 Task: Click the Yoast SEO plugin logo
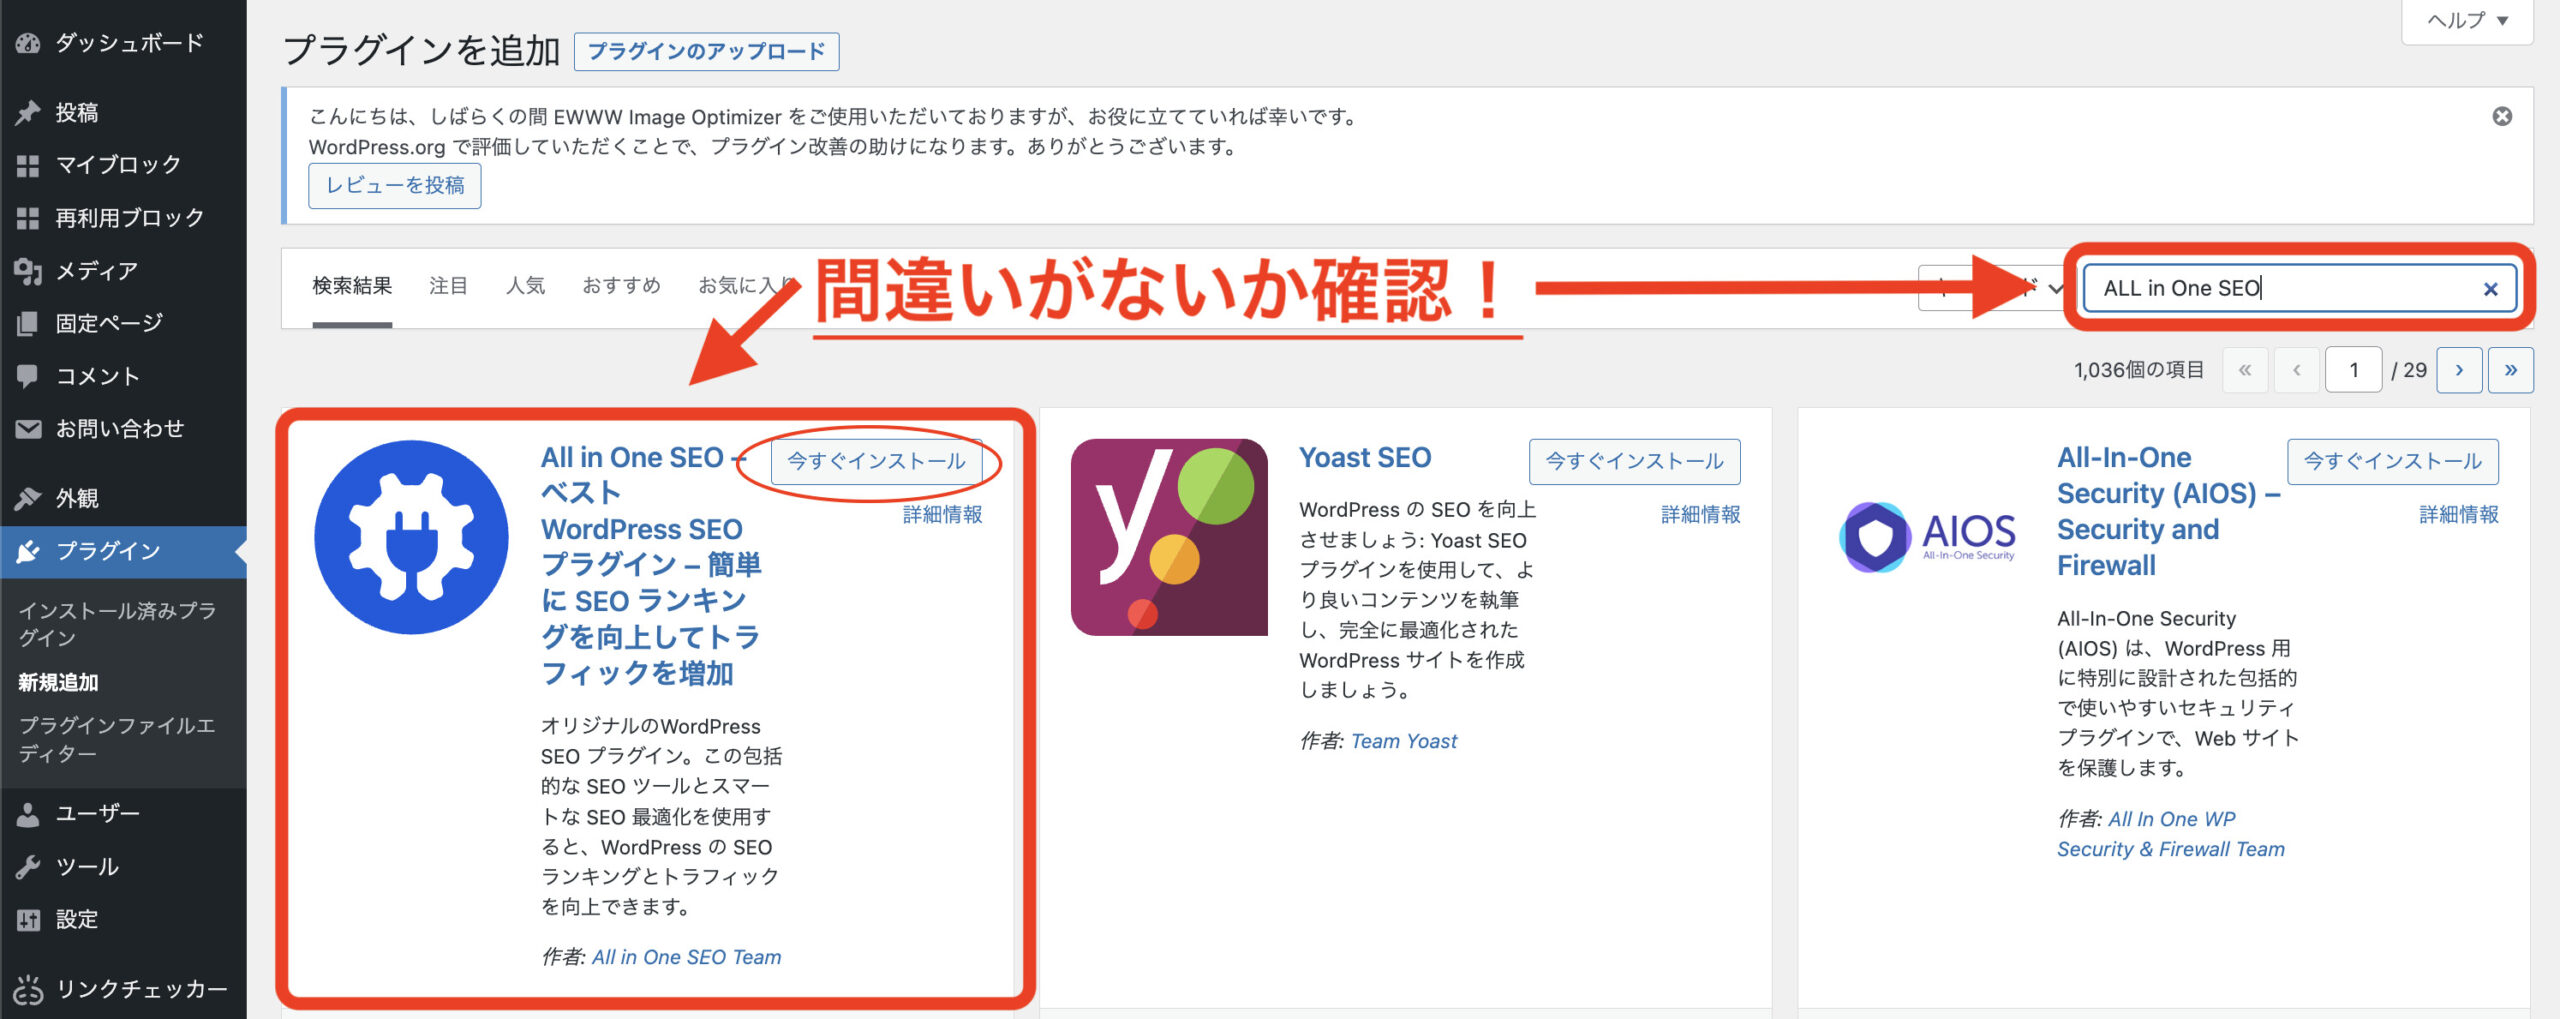click(x=1169, y=537)
